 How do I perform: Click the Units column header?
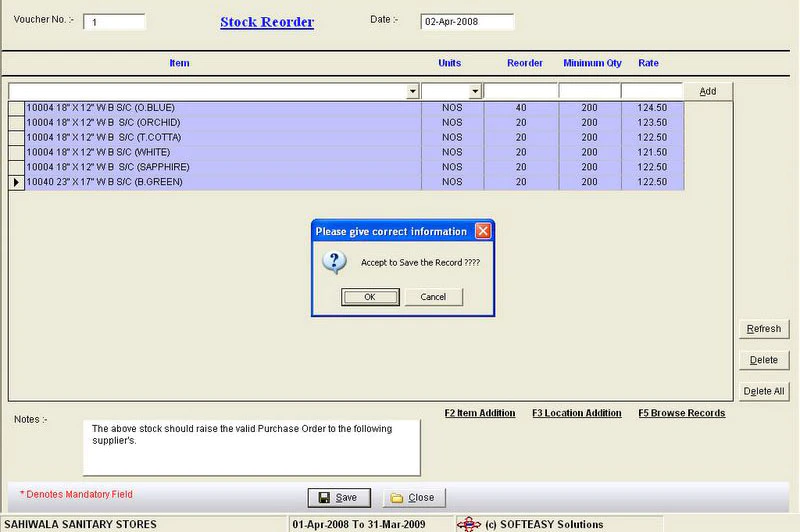pos(449,63)
